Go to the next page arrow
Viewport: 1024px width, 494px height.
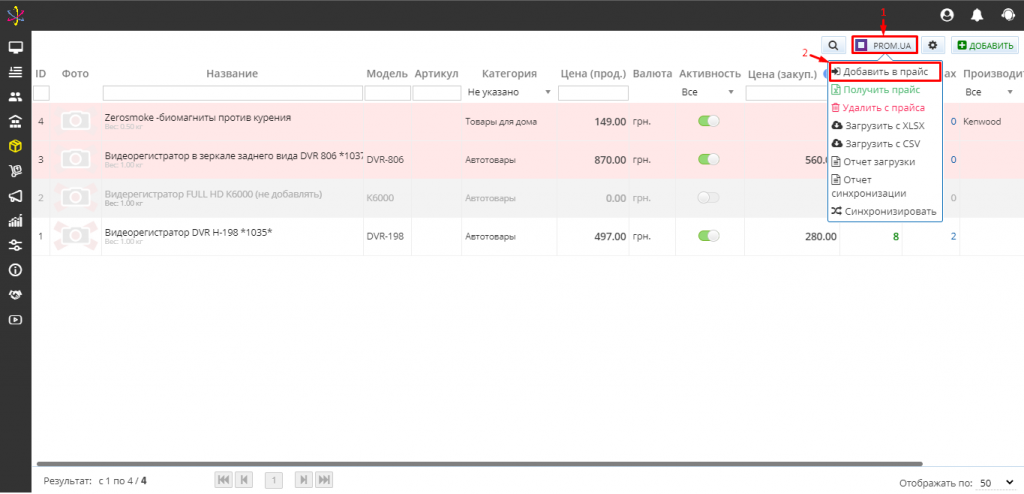click(304, 480)
